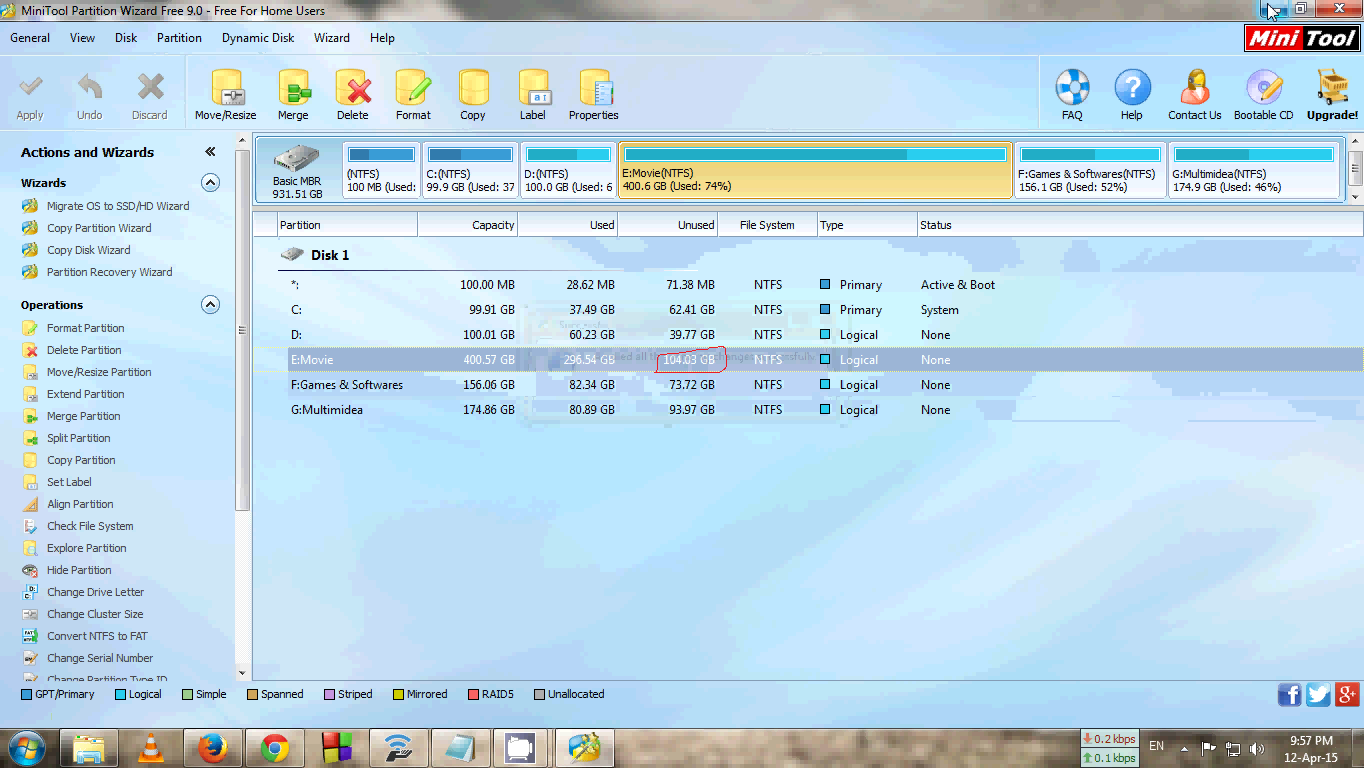This screenshot has height=768, width=1364.
Task: Click the Delete toolbar icon
Action: [353, 88]
